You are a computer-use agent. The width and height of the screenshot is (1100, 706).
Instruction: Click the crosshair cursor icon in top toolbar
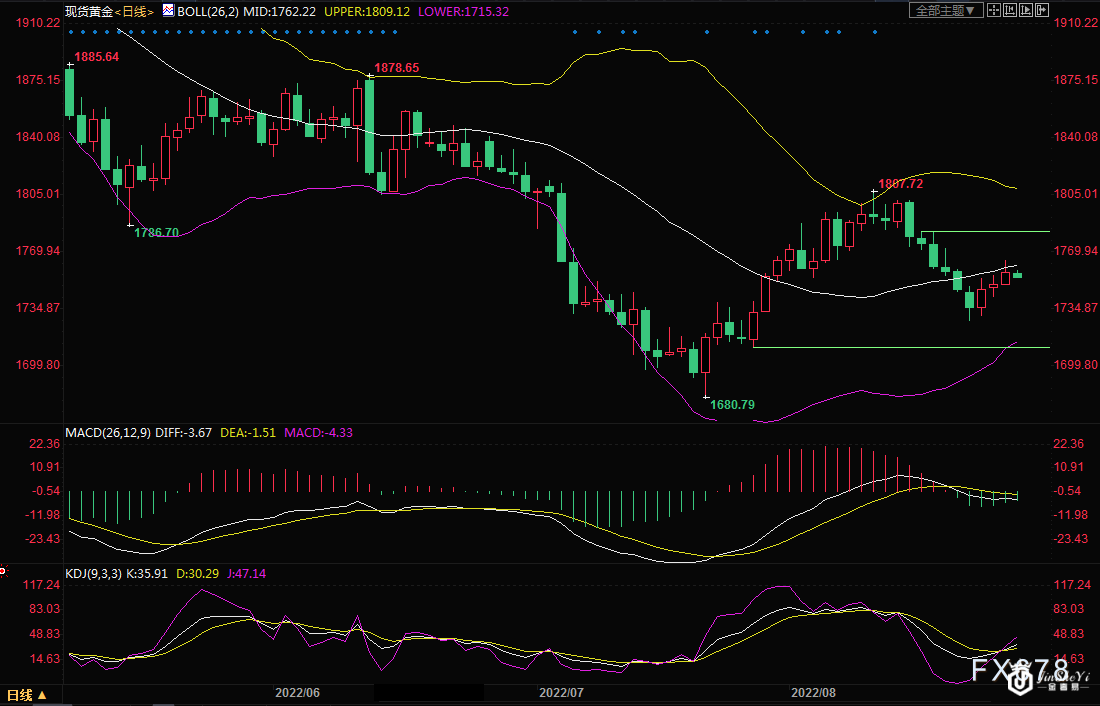(x=993, y=10)
